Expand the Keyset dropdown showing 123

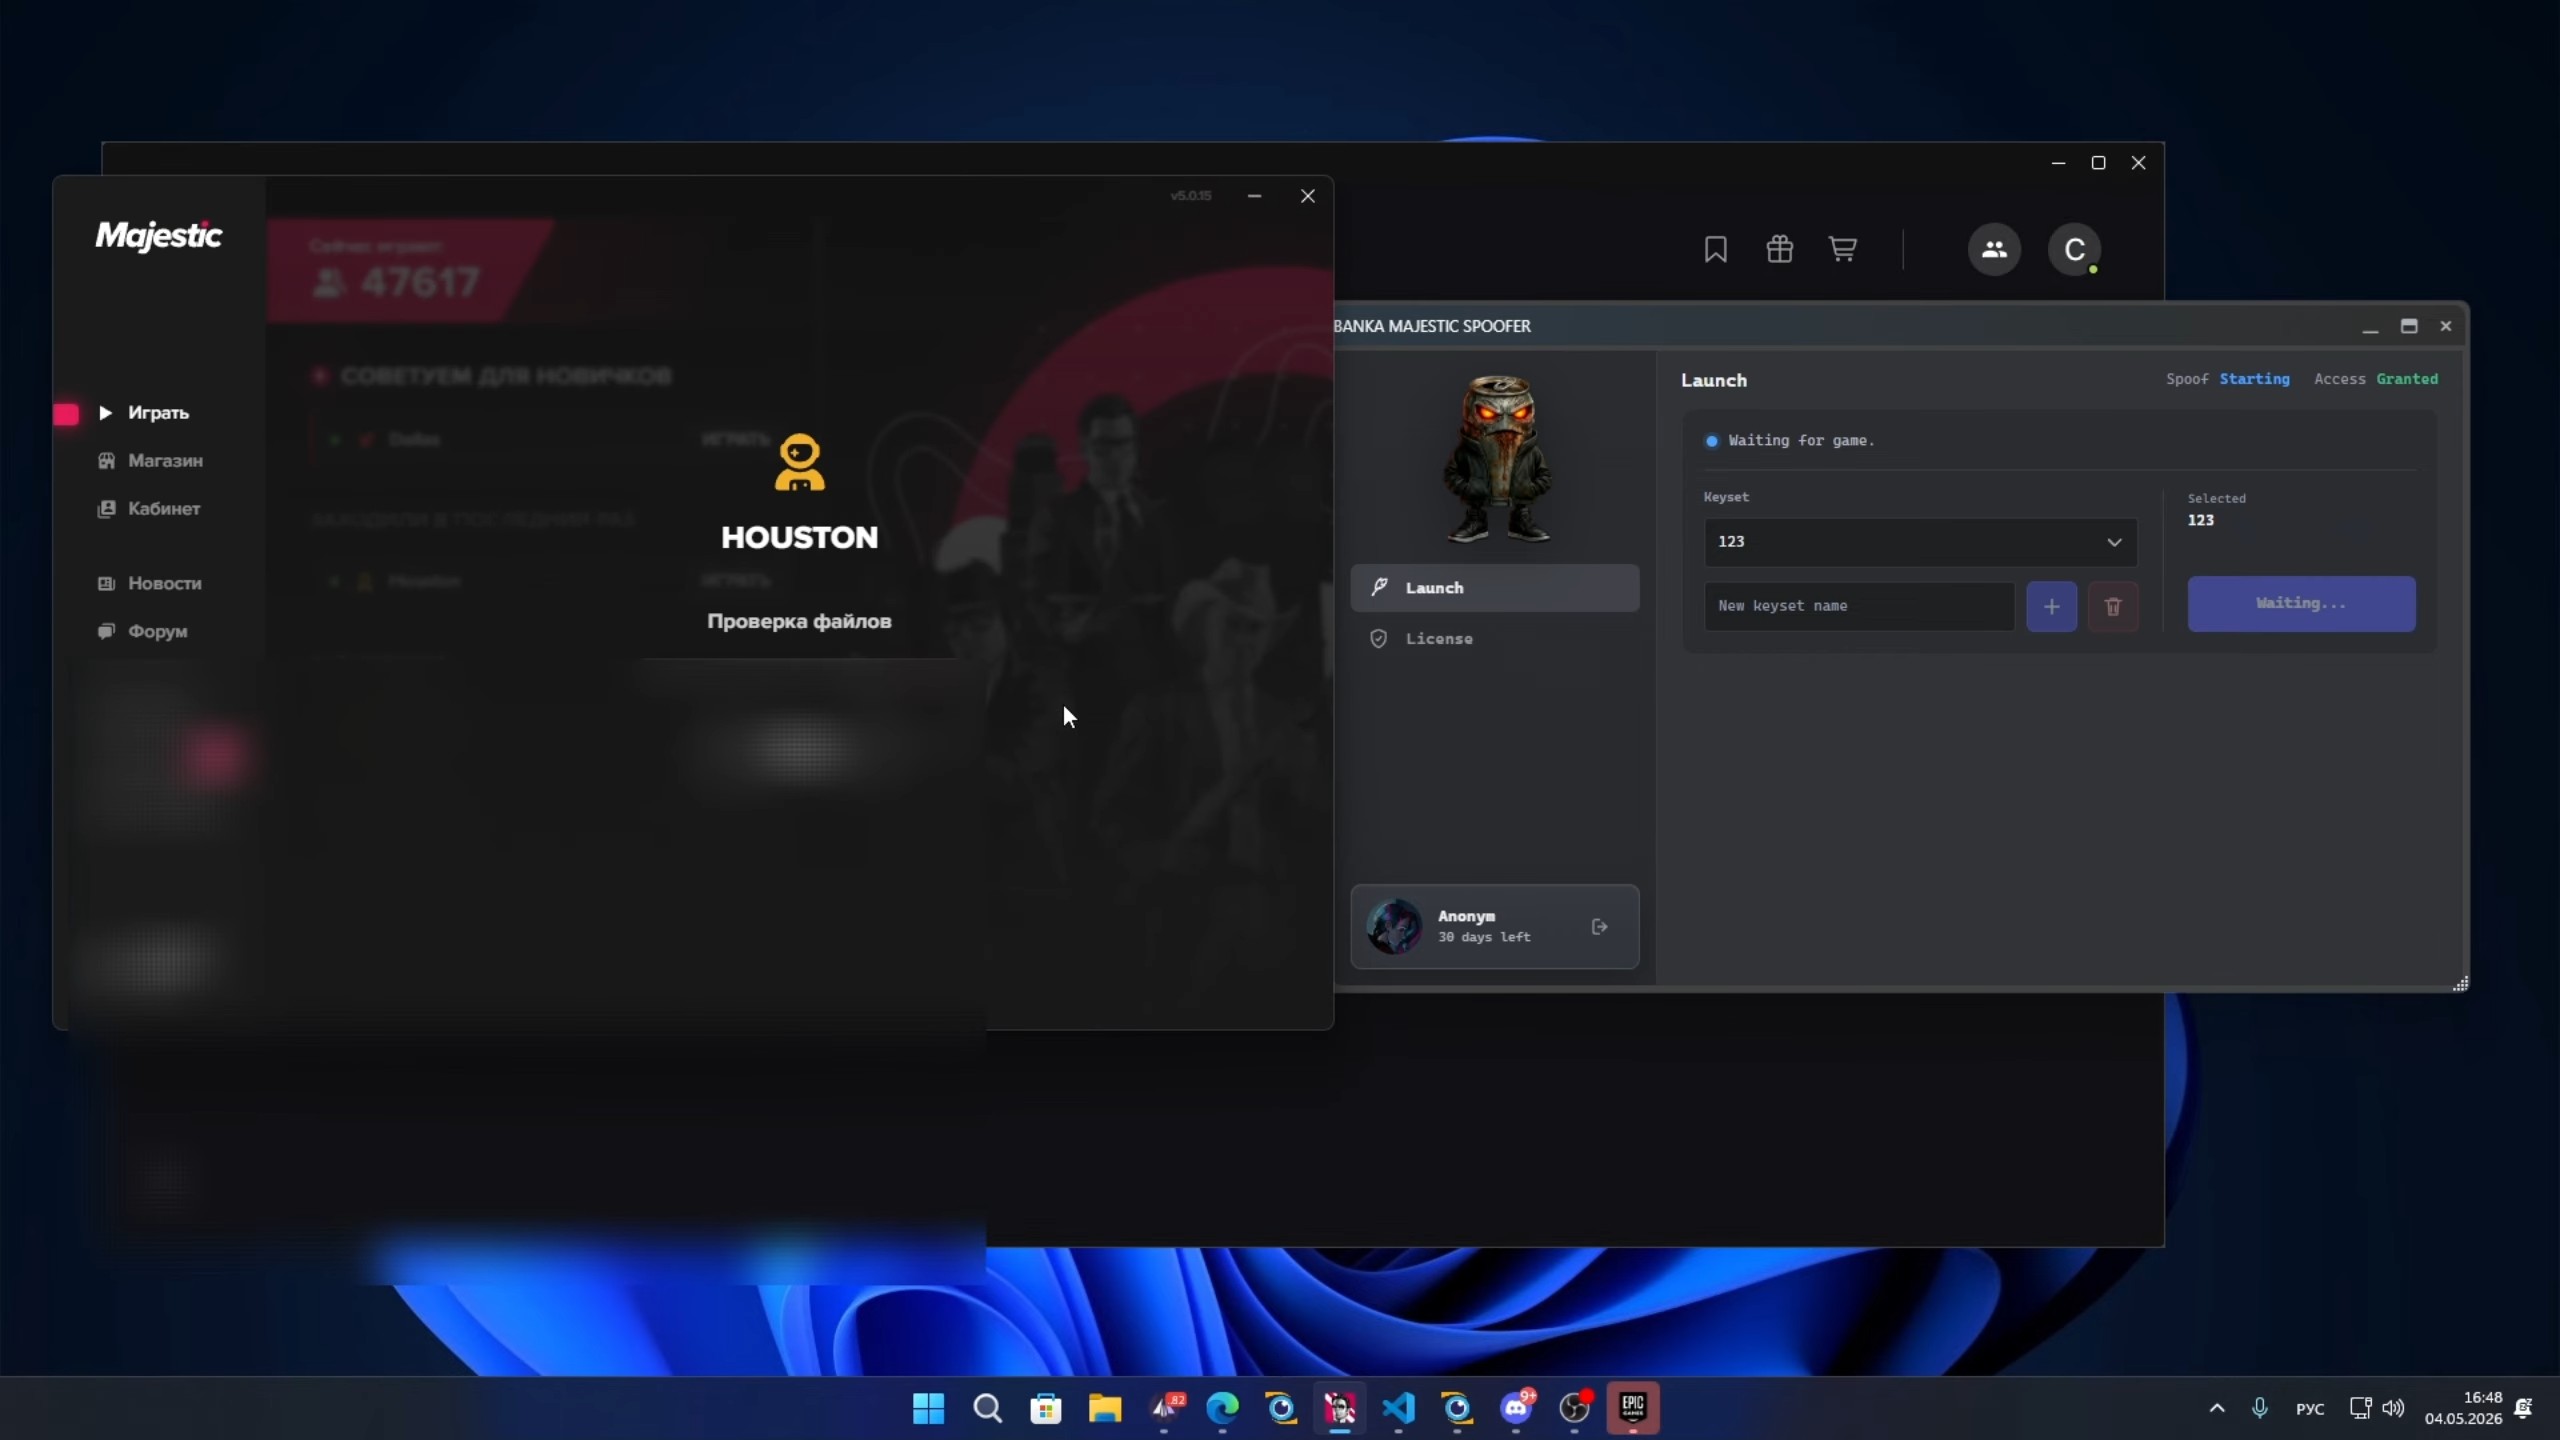point(1921,542)
